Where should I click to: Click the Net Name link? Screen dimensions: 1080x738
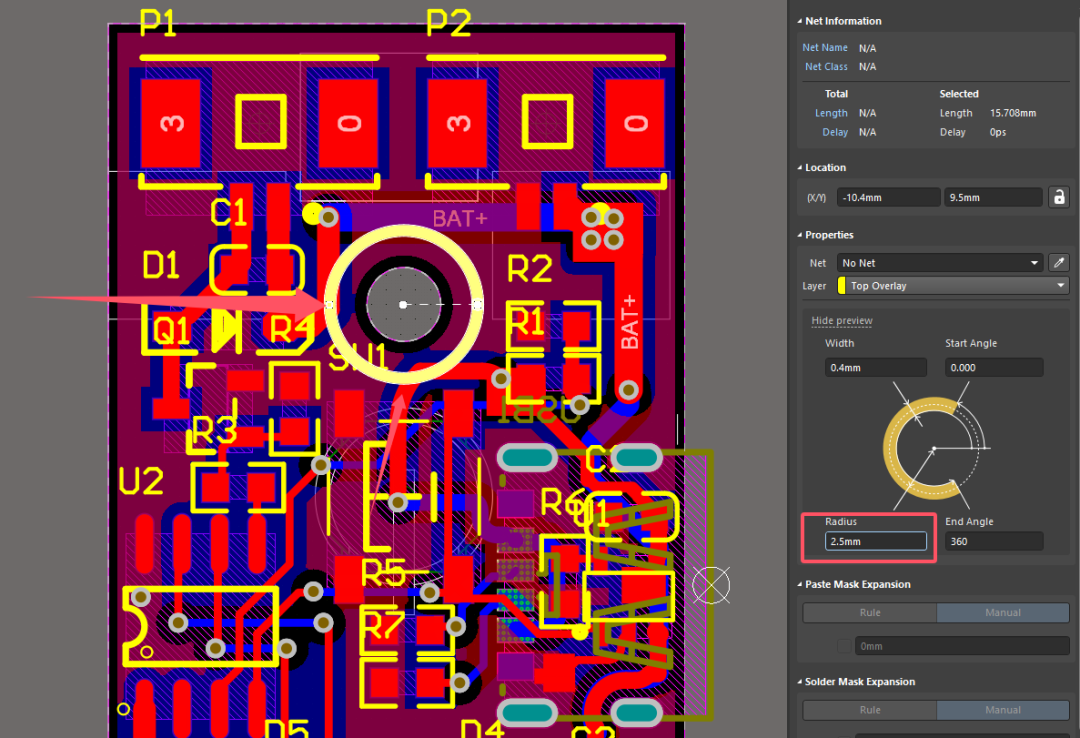tap(824, 48)
